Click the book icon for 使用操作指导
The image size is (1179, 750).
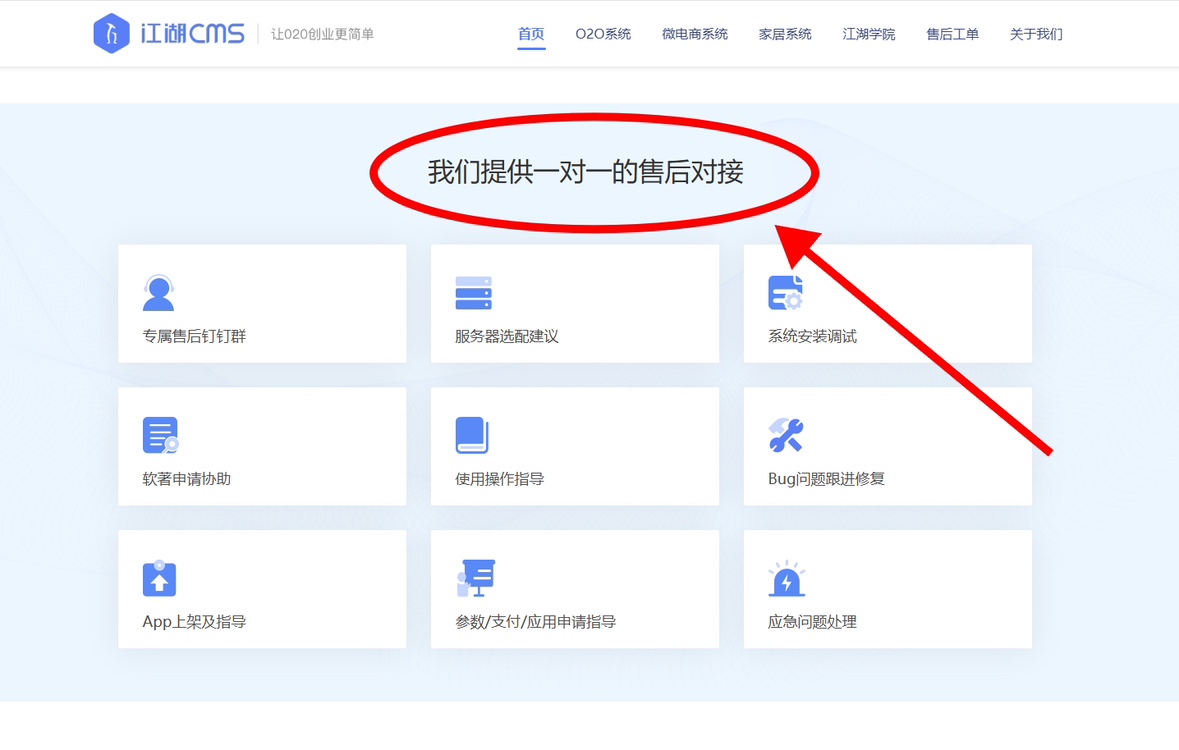(x=472, y=435)
